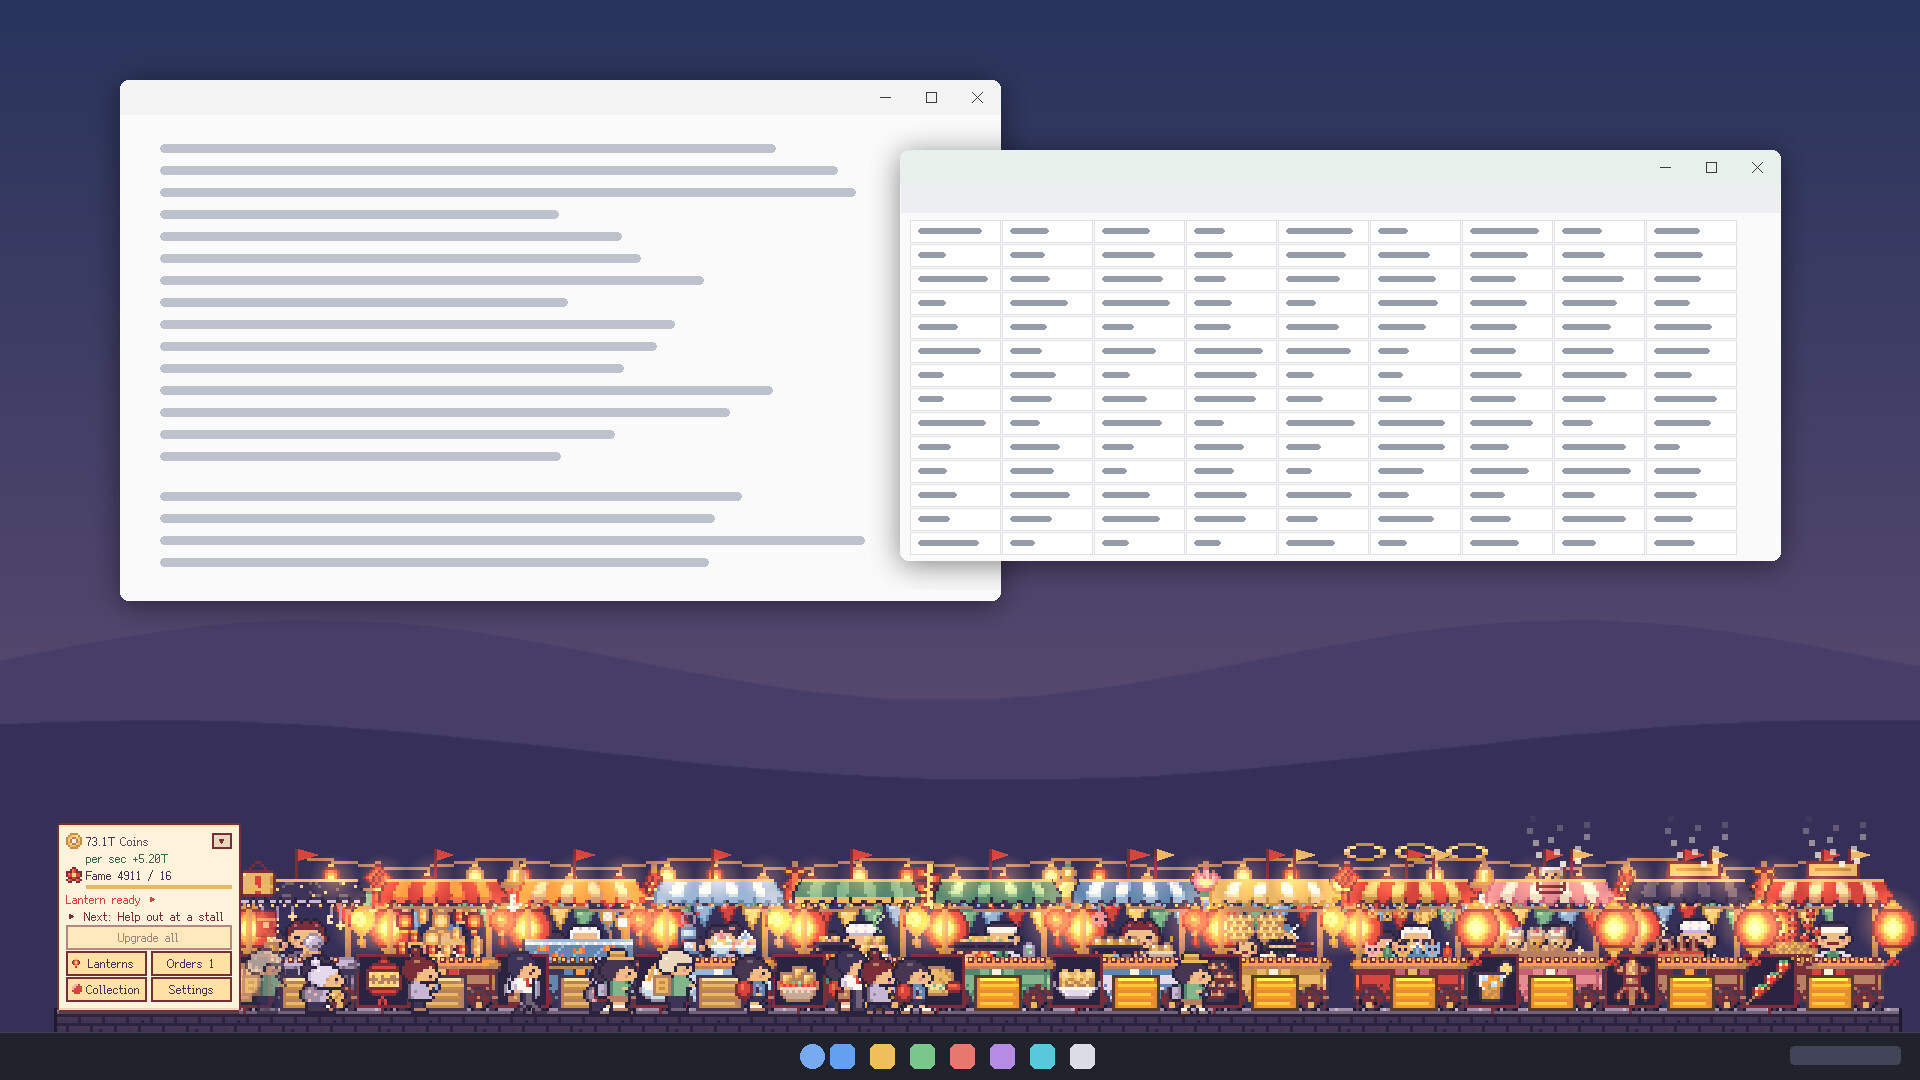Click the 73.1T Coins text

click(117, 841)
